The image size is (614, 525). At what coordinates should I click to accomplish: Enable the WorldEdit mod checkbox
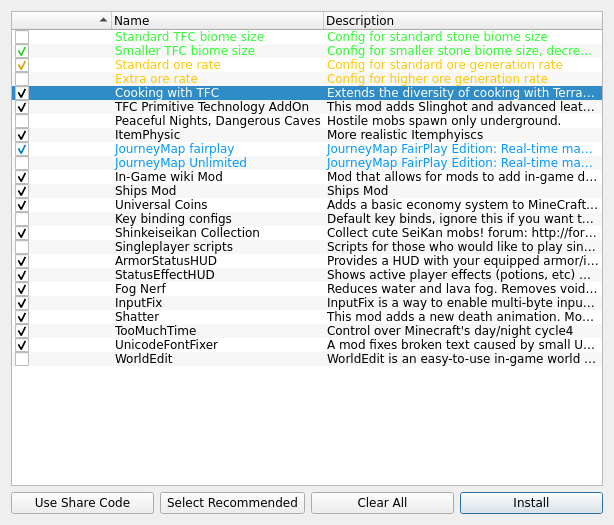pos(22,359)
